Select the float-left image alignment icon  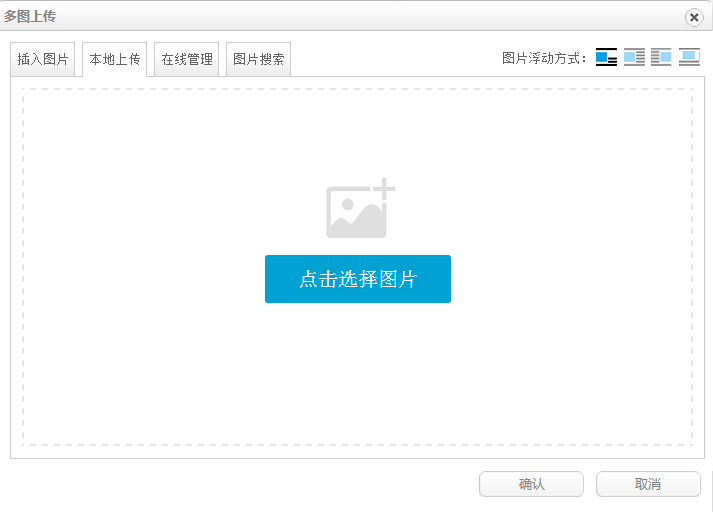coord(634,57)
